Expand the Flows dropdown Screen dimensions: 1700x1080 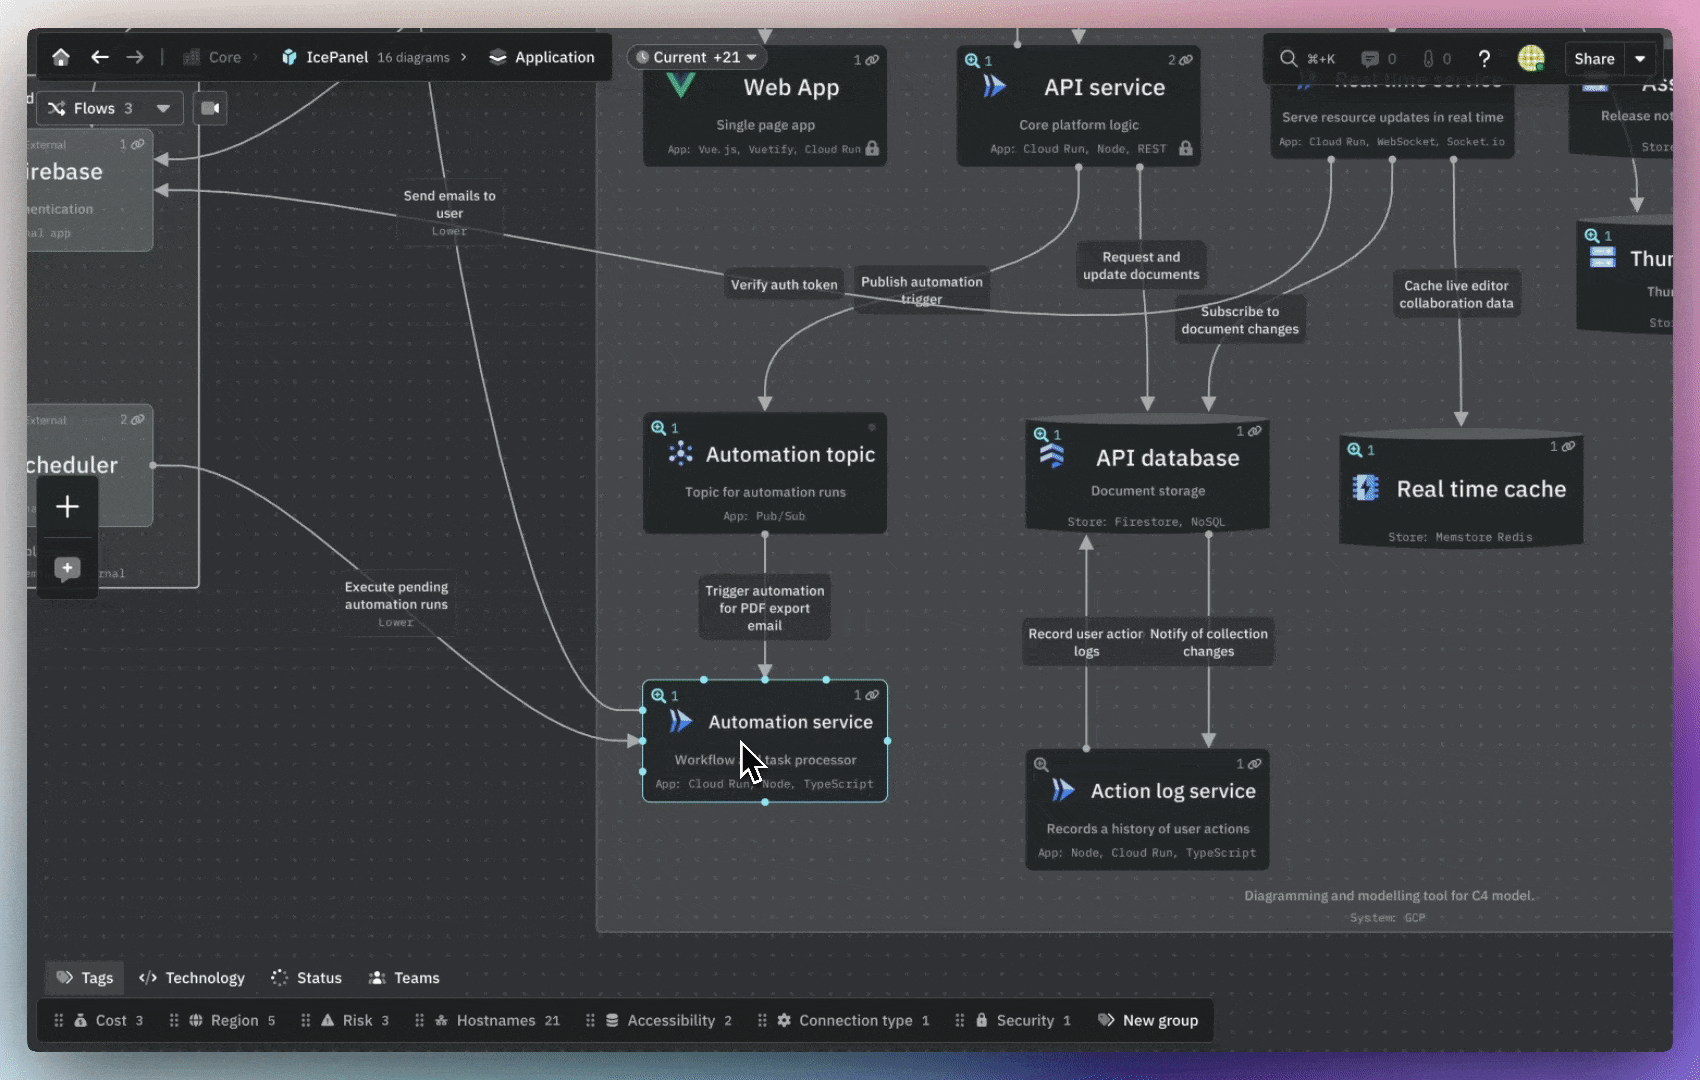click(109, 108)
